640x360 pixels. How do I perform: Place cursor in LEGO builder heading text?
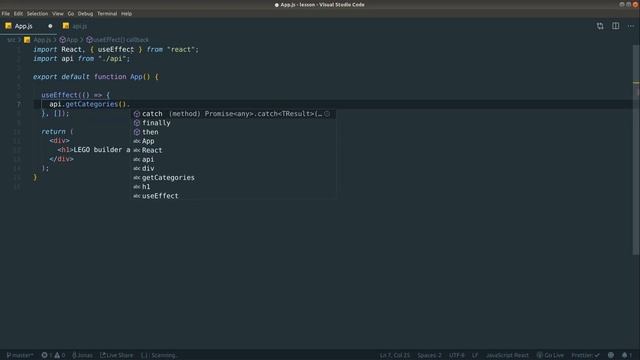click(x=102, y=150)
